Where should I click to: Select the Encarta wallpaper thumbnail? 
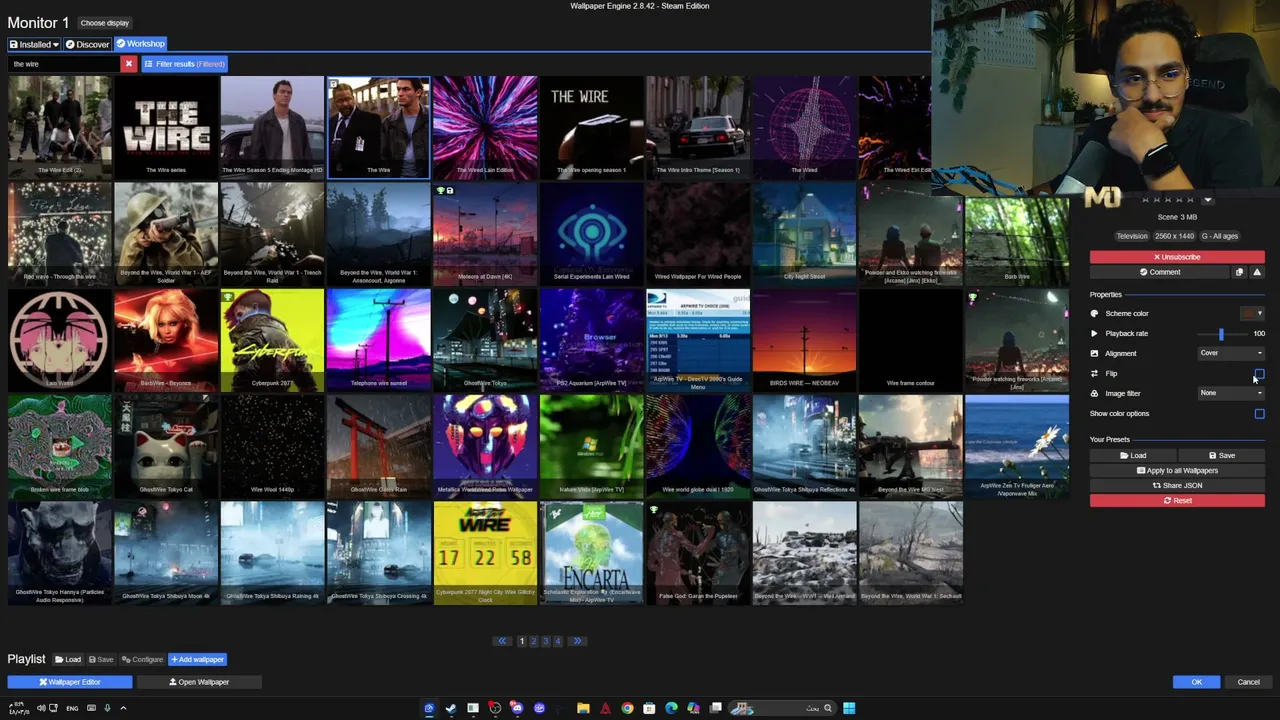point(591,553)
